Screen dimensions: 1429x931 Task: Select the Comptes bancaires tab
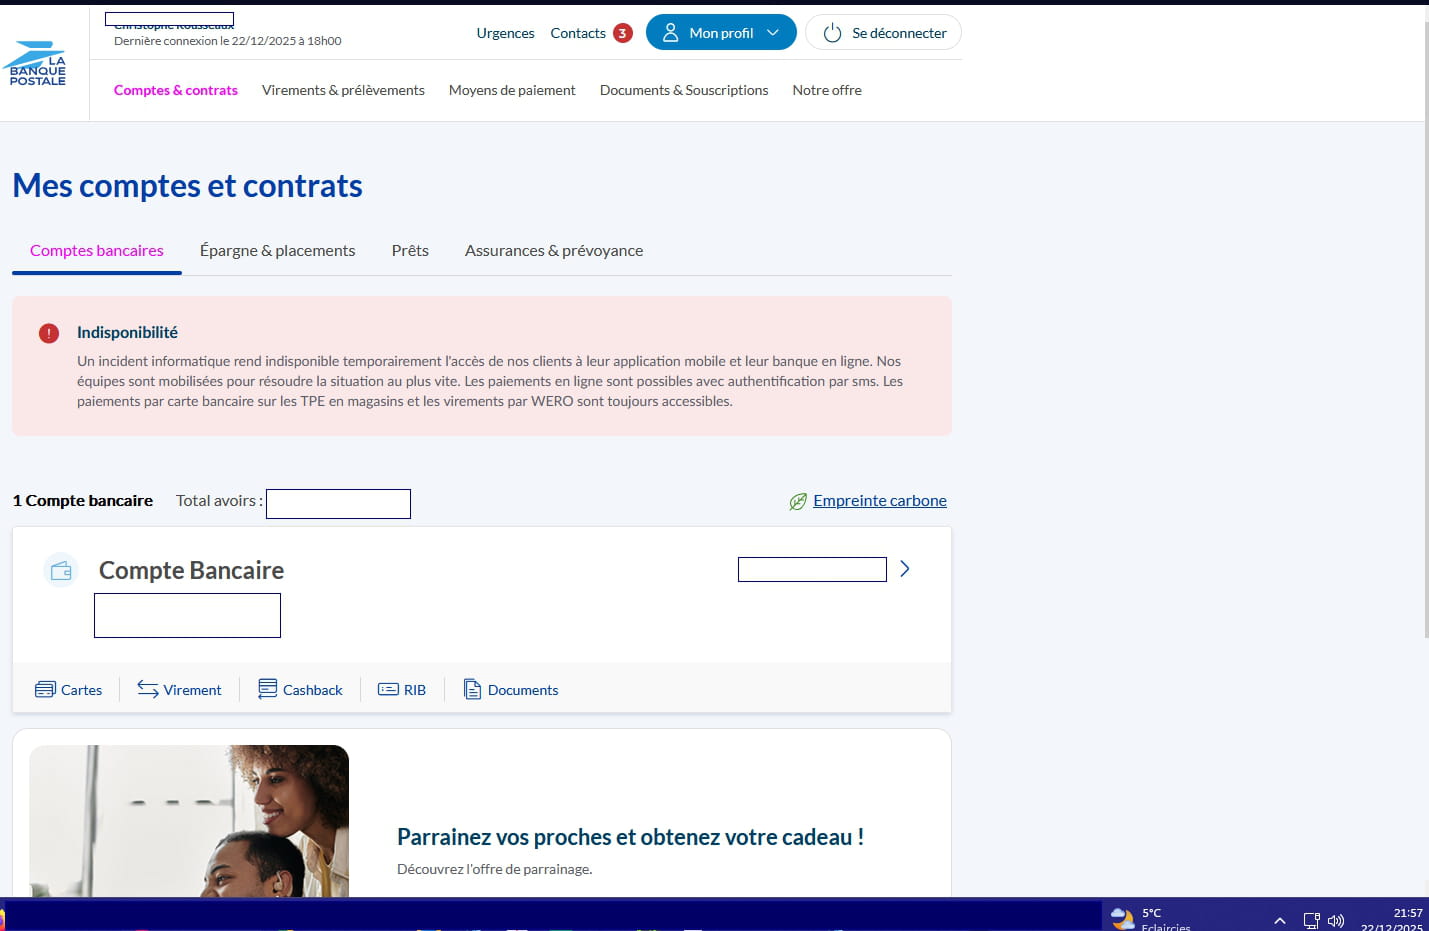coord(97,251)
